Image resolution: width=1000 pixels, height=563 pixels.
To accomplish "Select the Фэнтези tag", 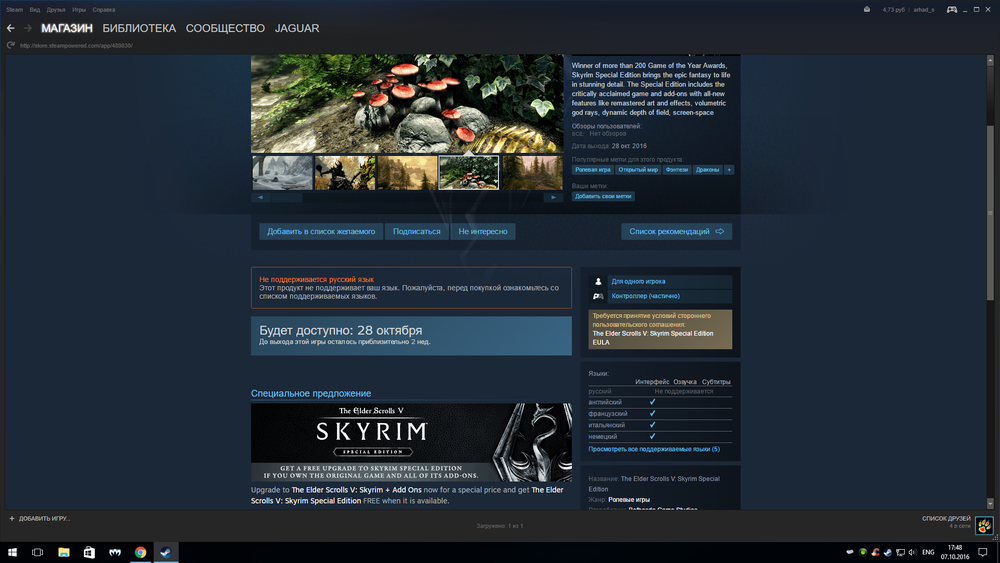I will [677, 170].
